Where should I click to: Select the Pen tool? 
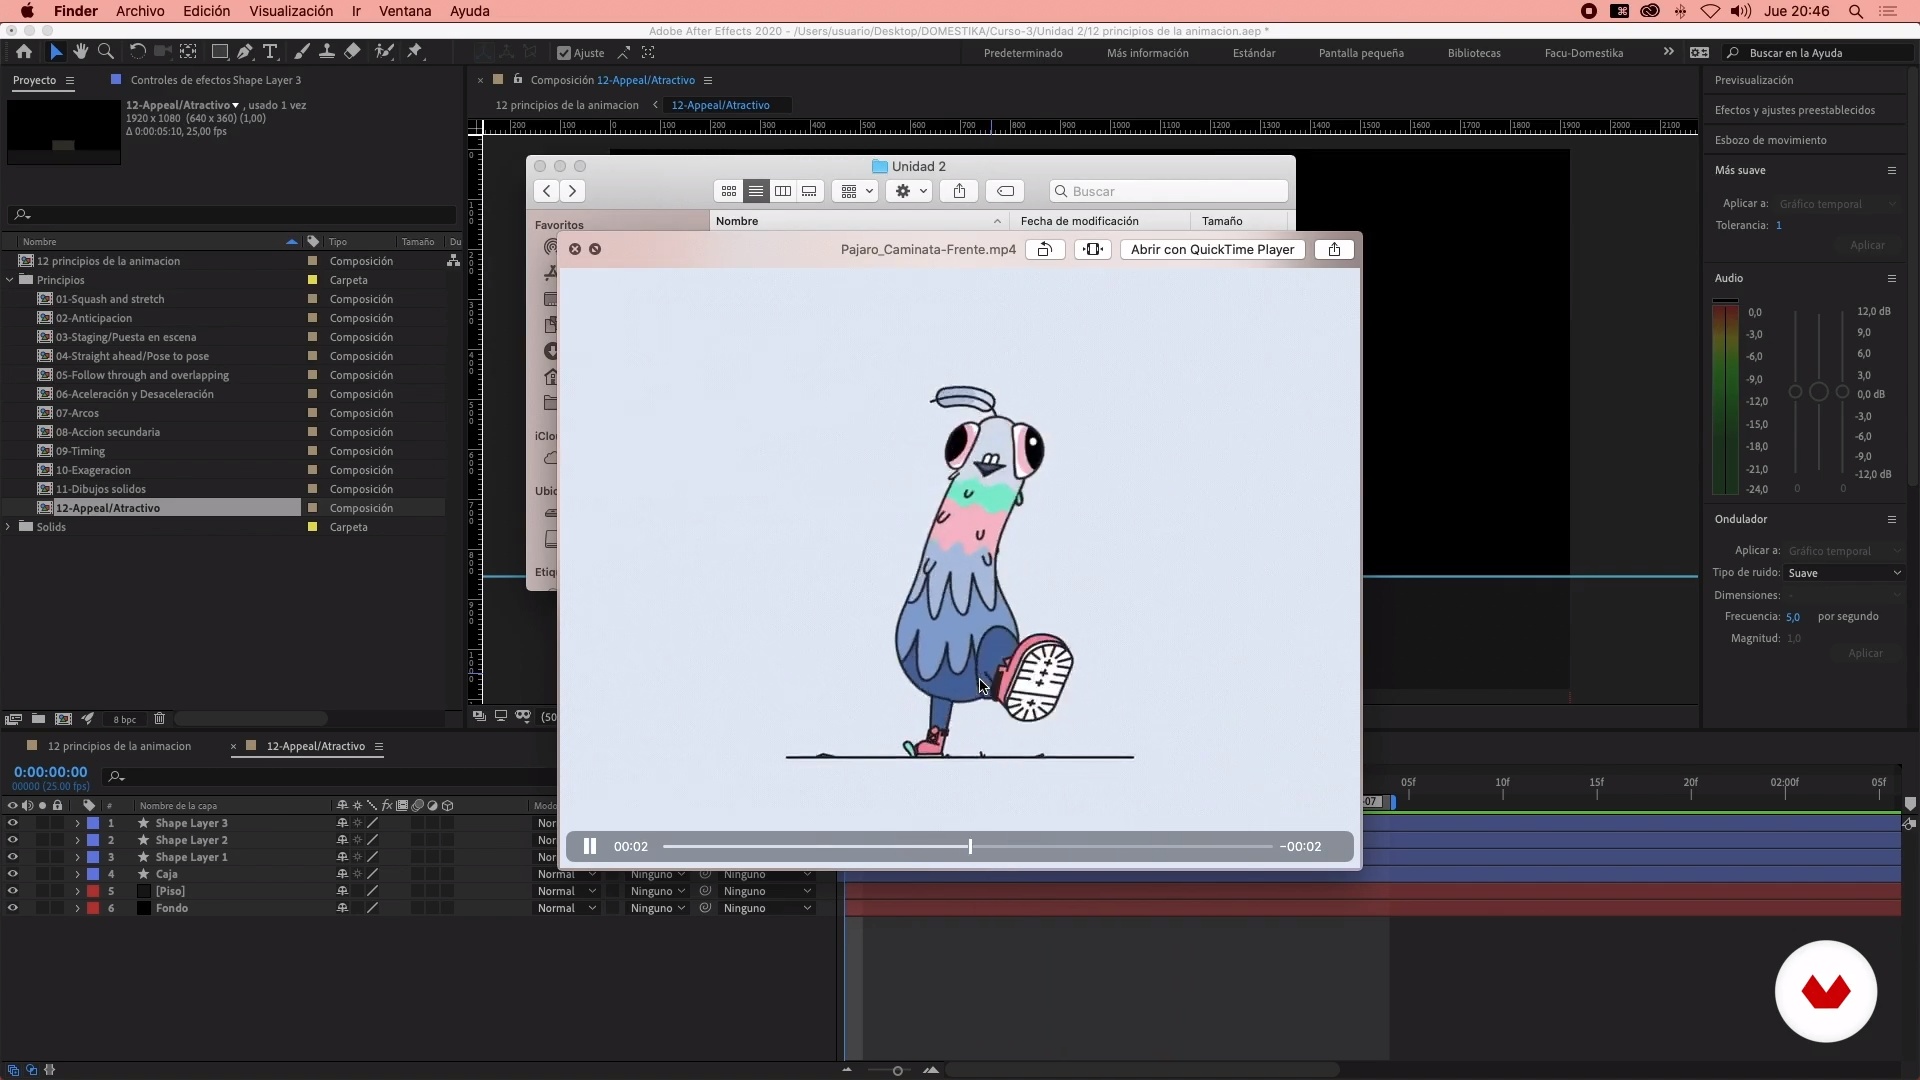[x=245, y=52]
